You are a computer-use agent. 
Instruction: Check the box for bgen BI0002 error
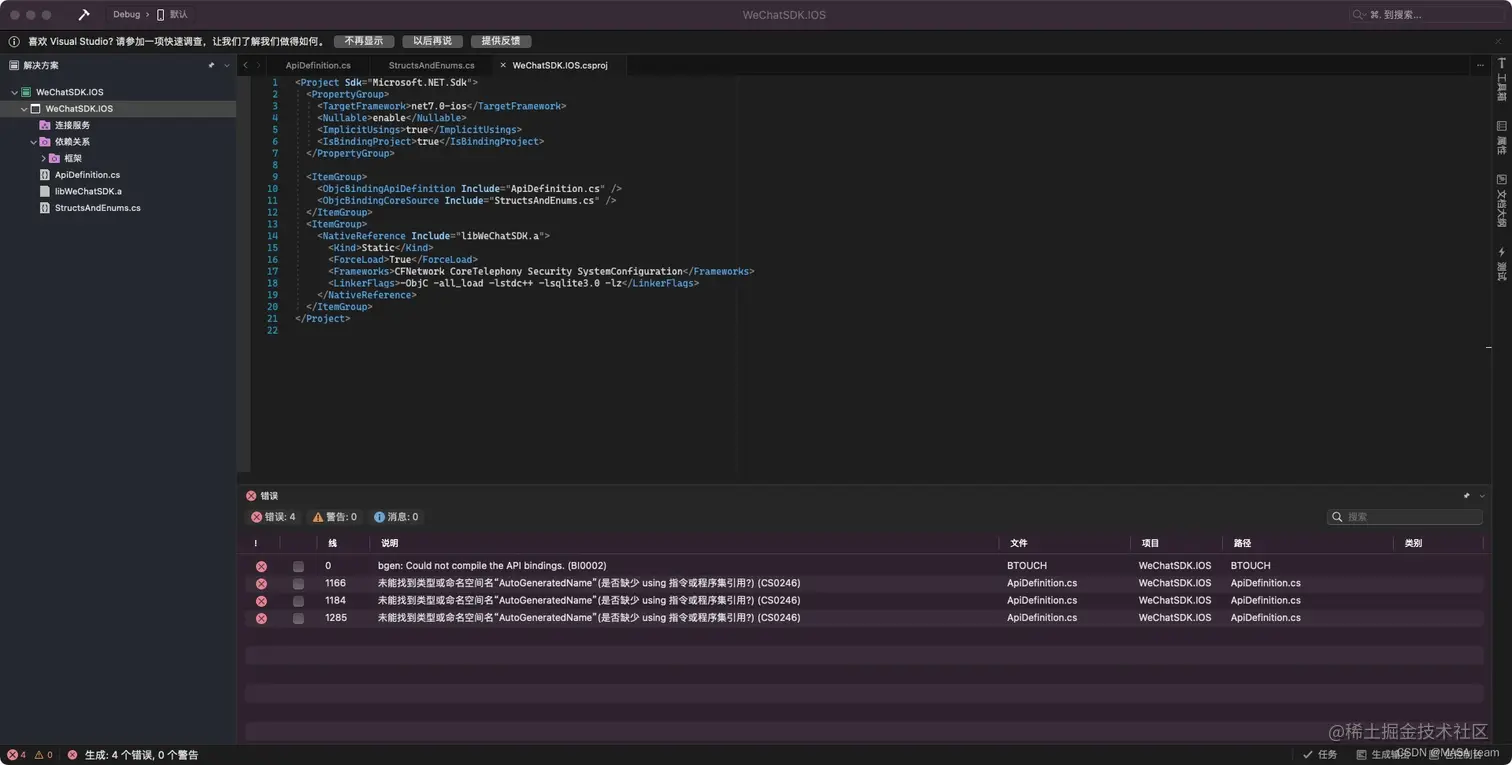coord(298,566)
